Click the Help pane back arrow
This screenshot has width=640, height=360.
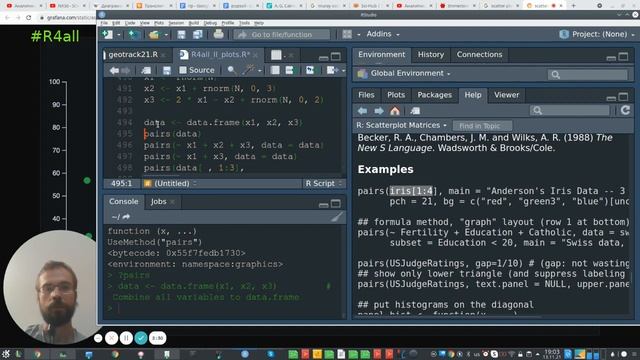tap(362, 111)
